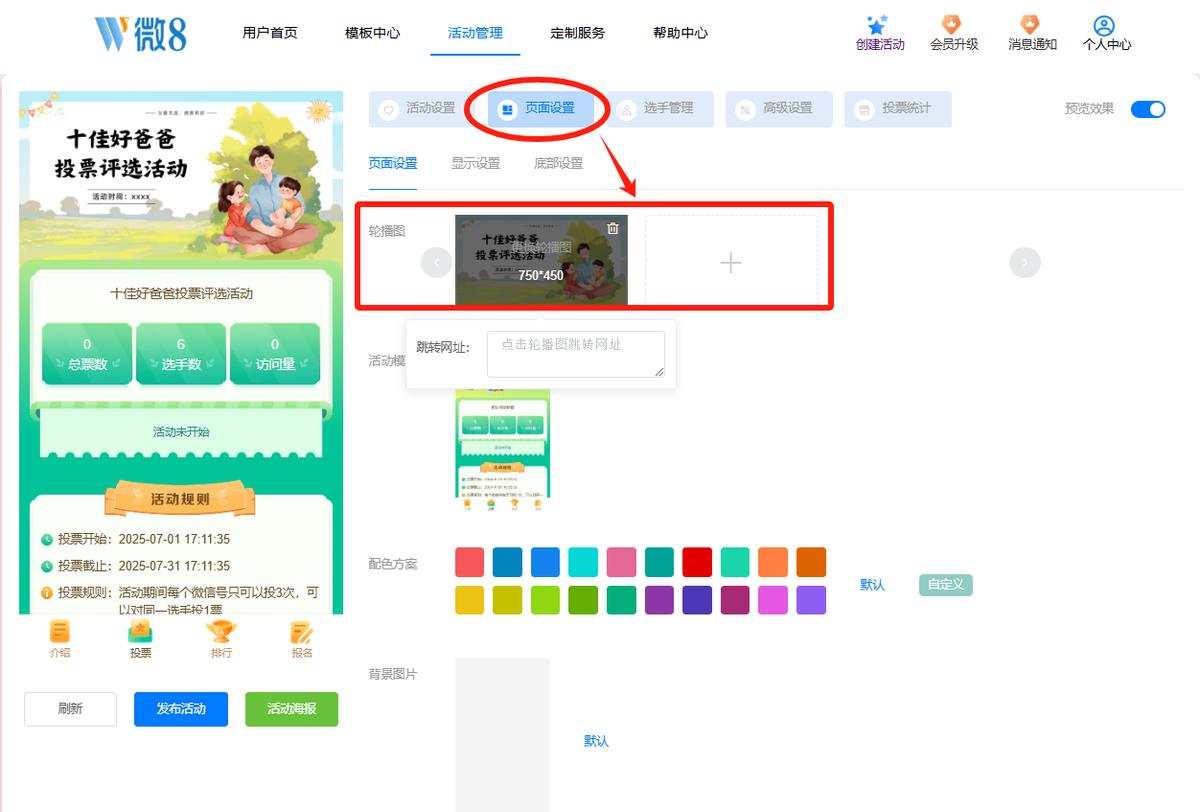Open 个人中心 profile icon

[1104, 25]
